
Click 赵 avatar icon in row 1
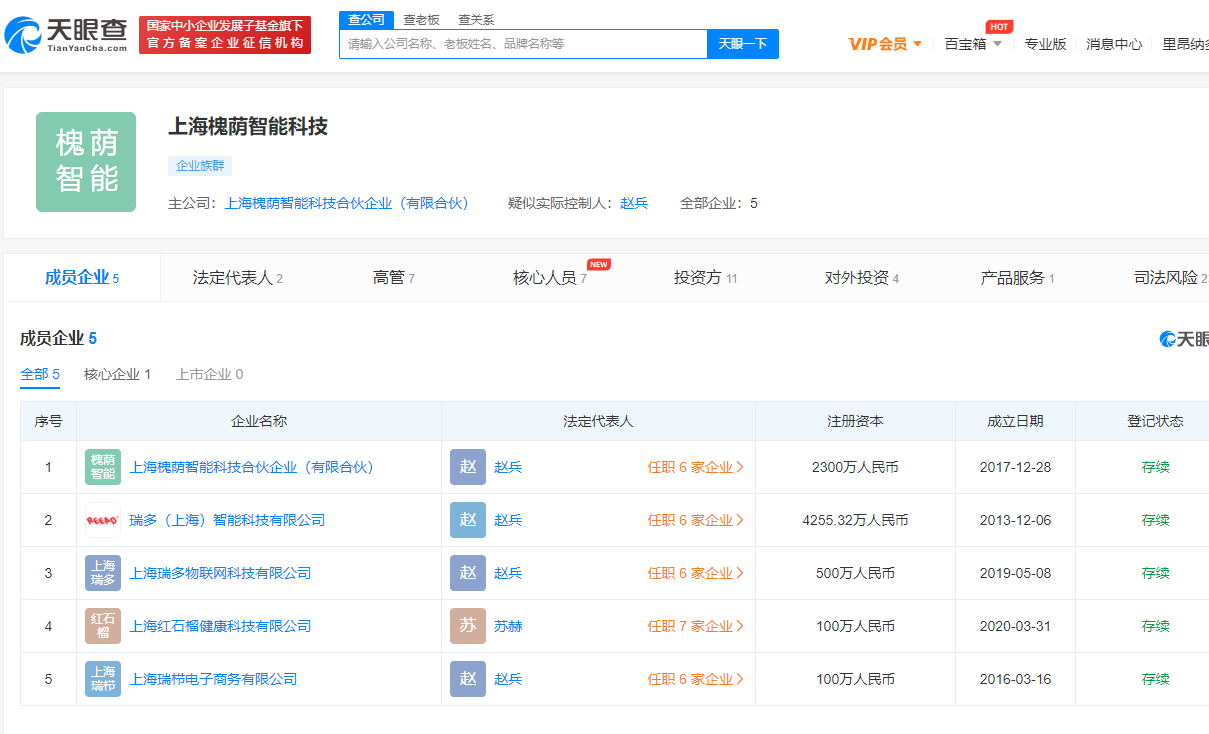(x=467, y=467)
